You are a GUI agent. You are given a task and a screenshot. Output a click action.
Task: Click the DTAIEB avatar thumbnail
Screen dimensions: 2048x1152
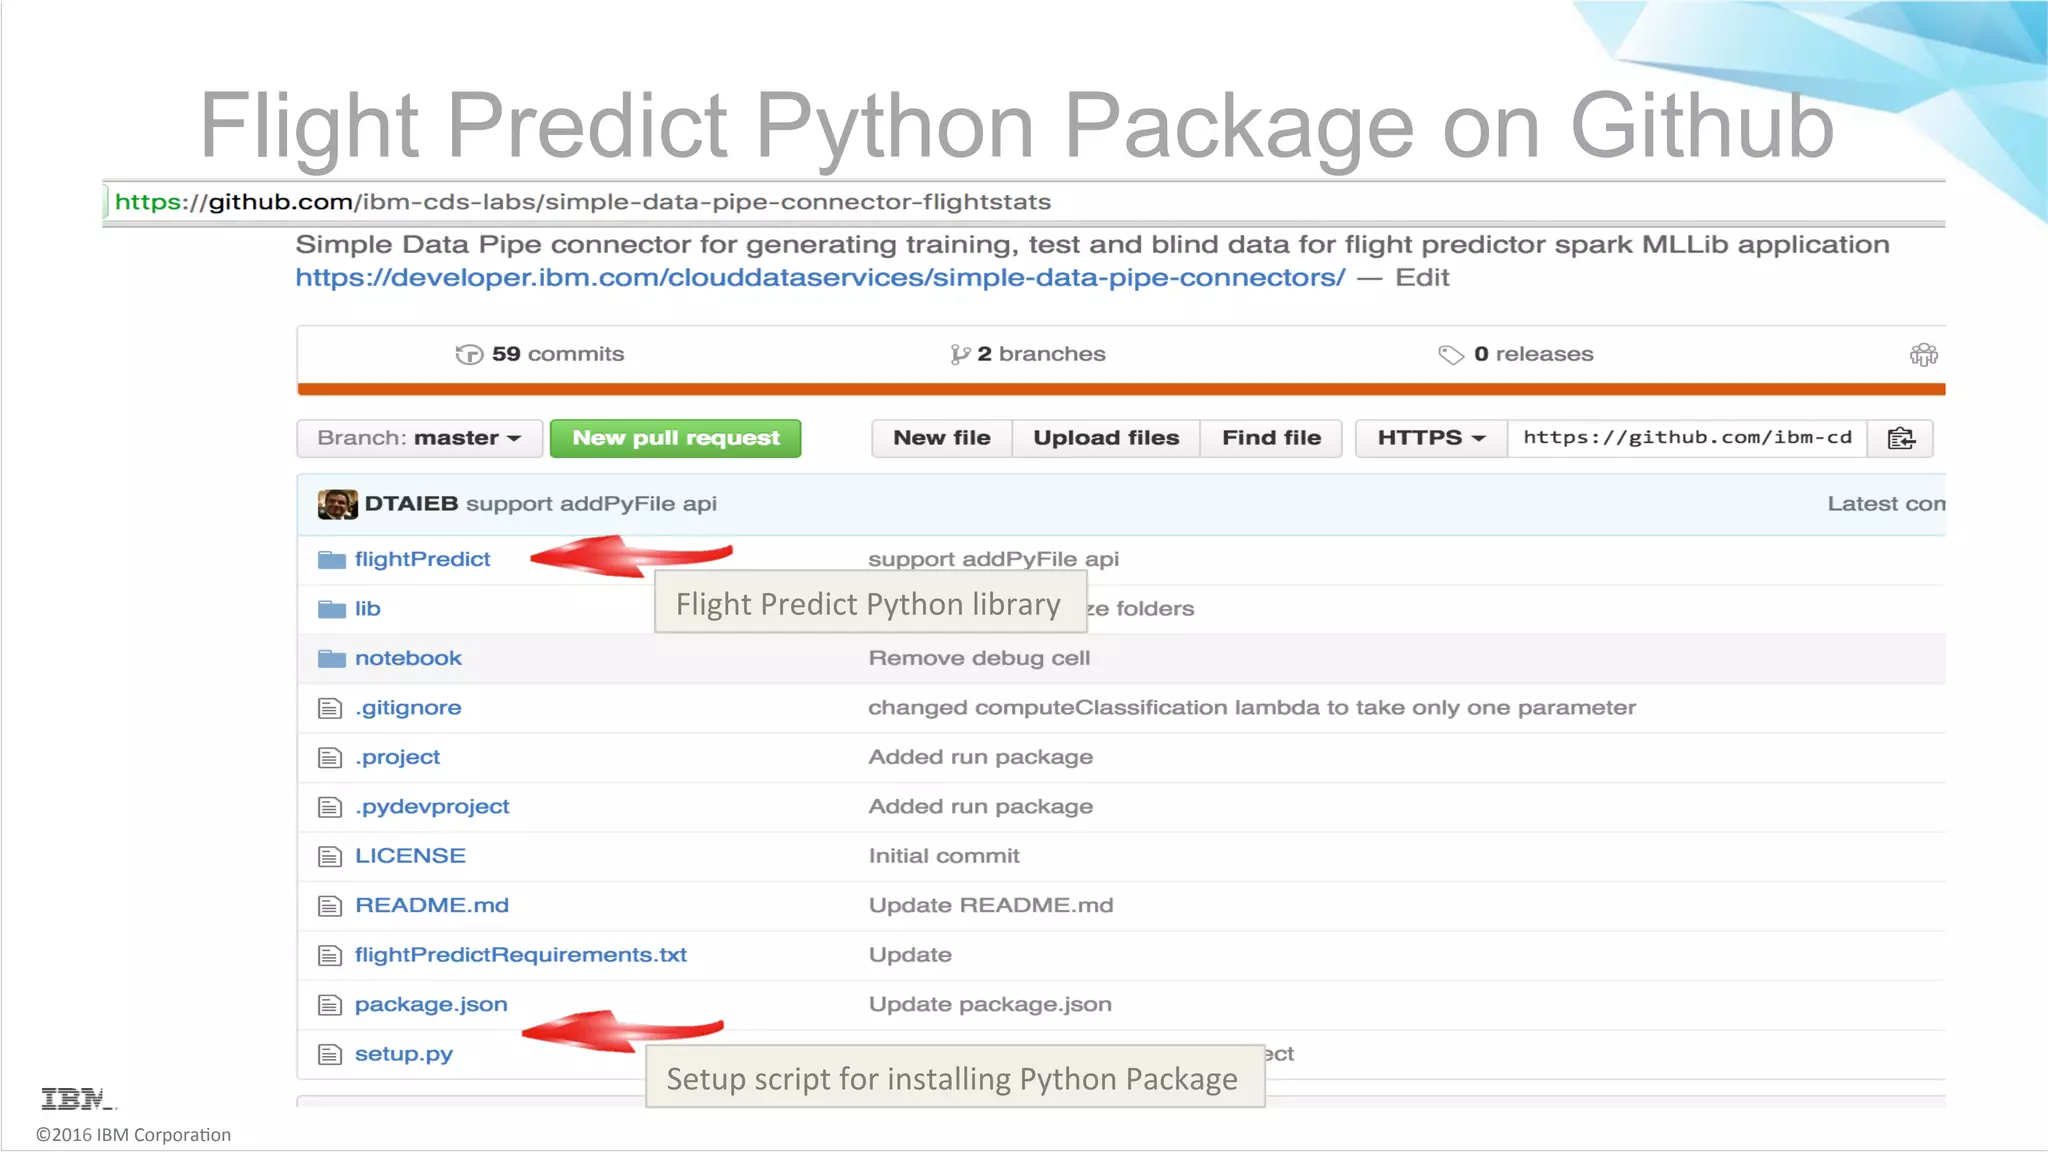pos(337,504)
